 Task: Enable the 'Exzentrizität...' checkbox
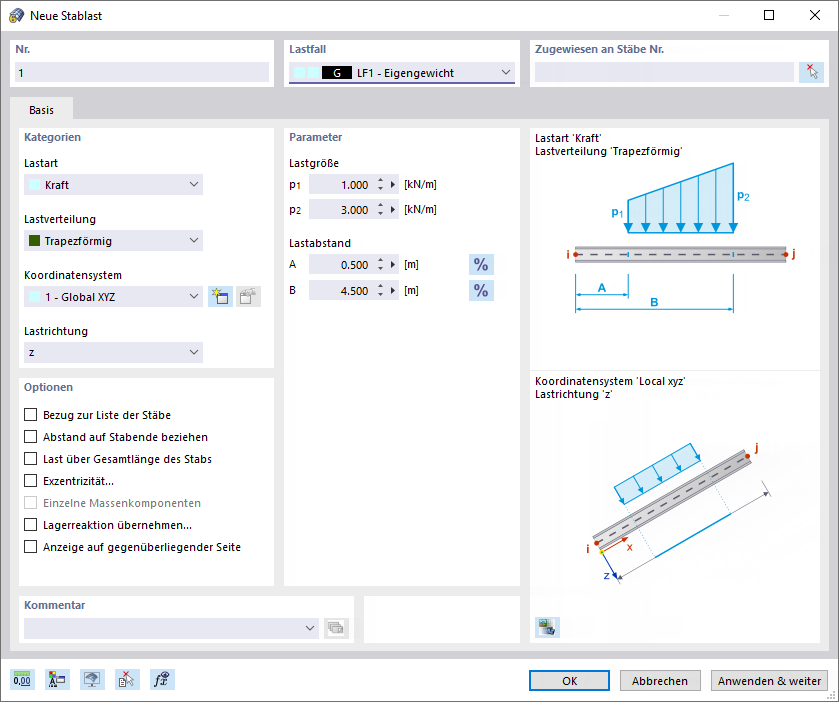click(x=30, y=481)
